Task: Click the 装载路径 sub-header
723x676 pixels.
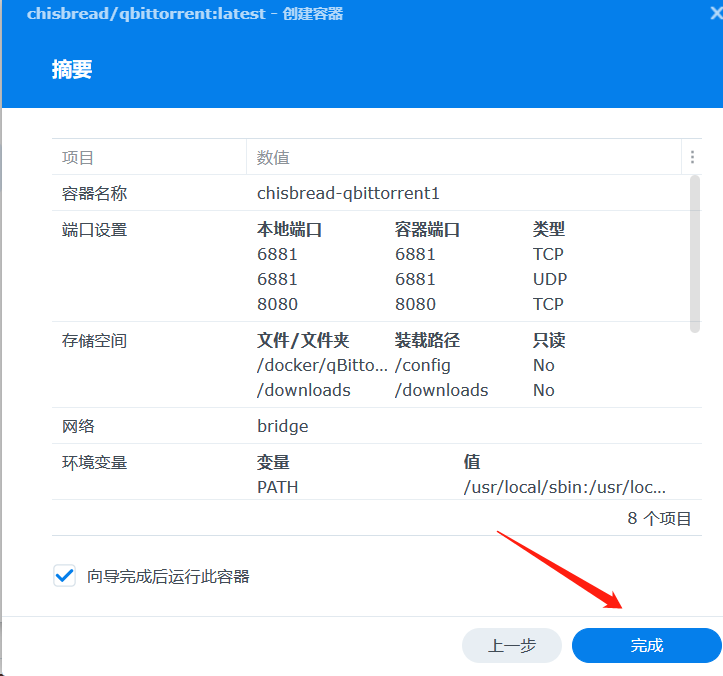Action: coord(427,340)
